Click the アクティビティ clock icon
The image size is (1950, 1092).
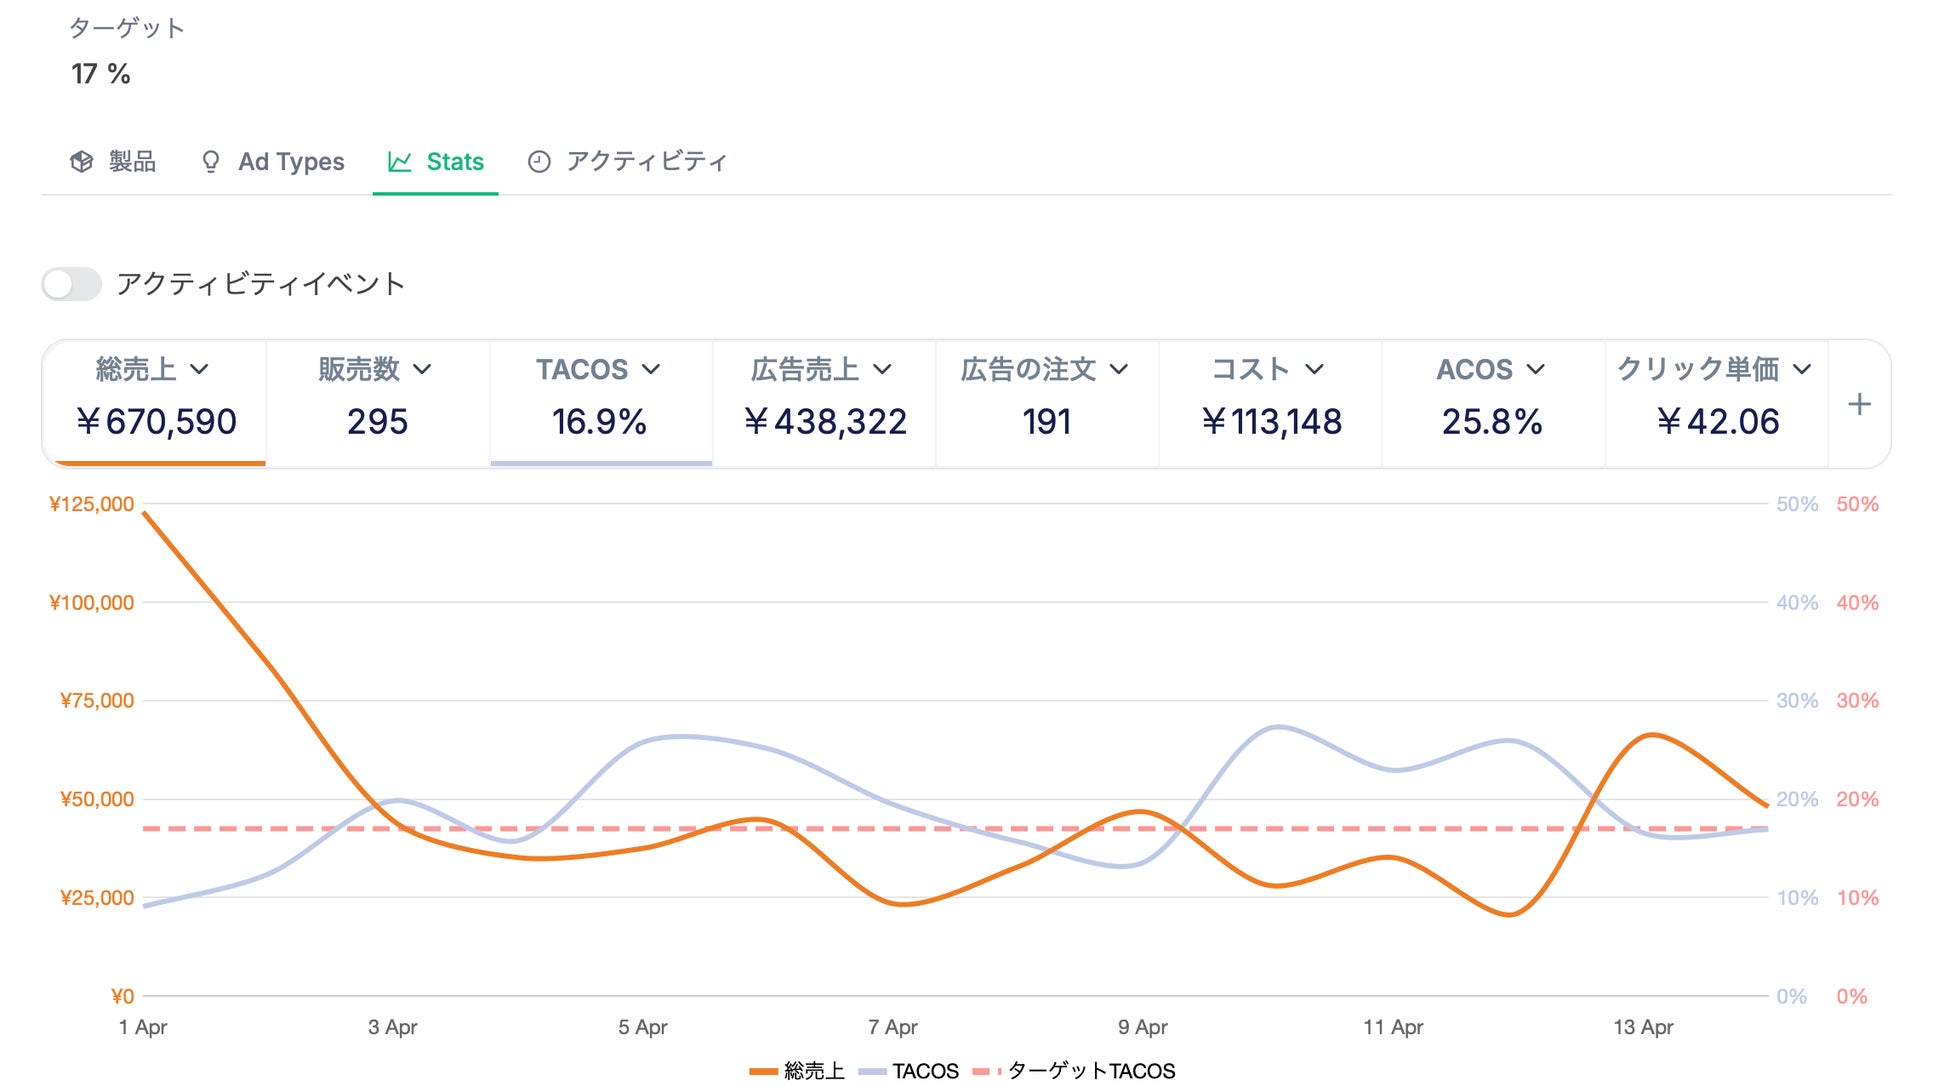[x=539, y=162]
